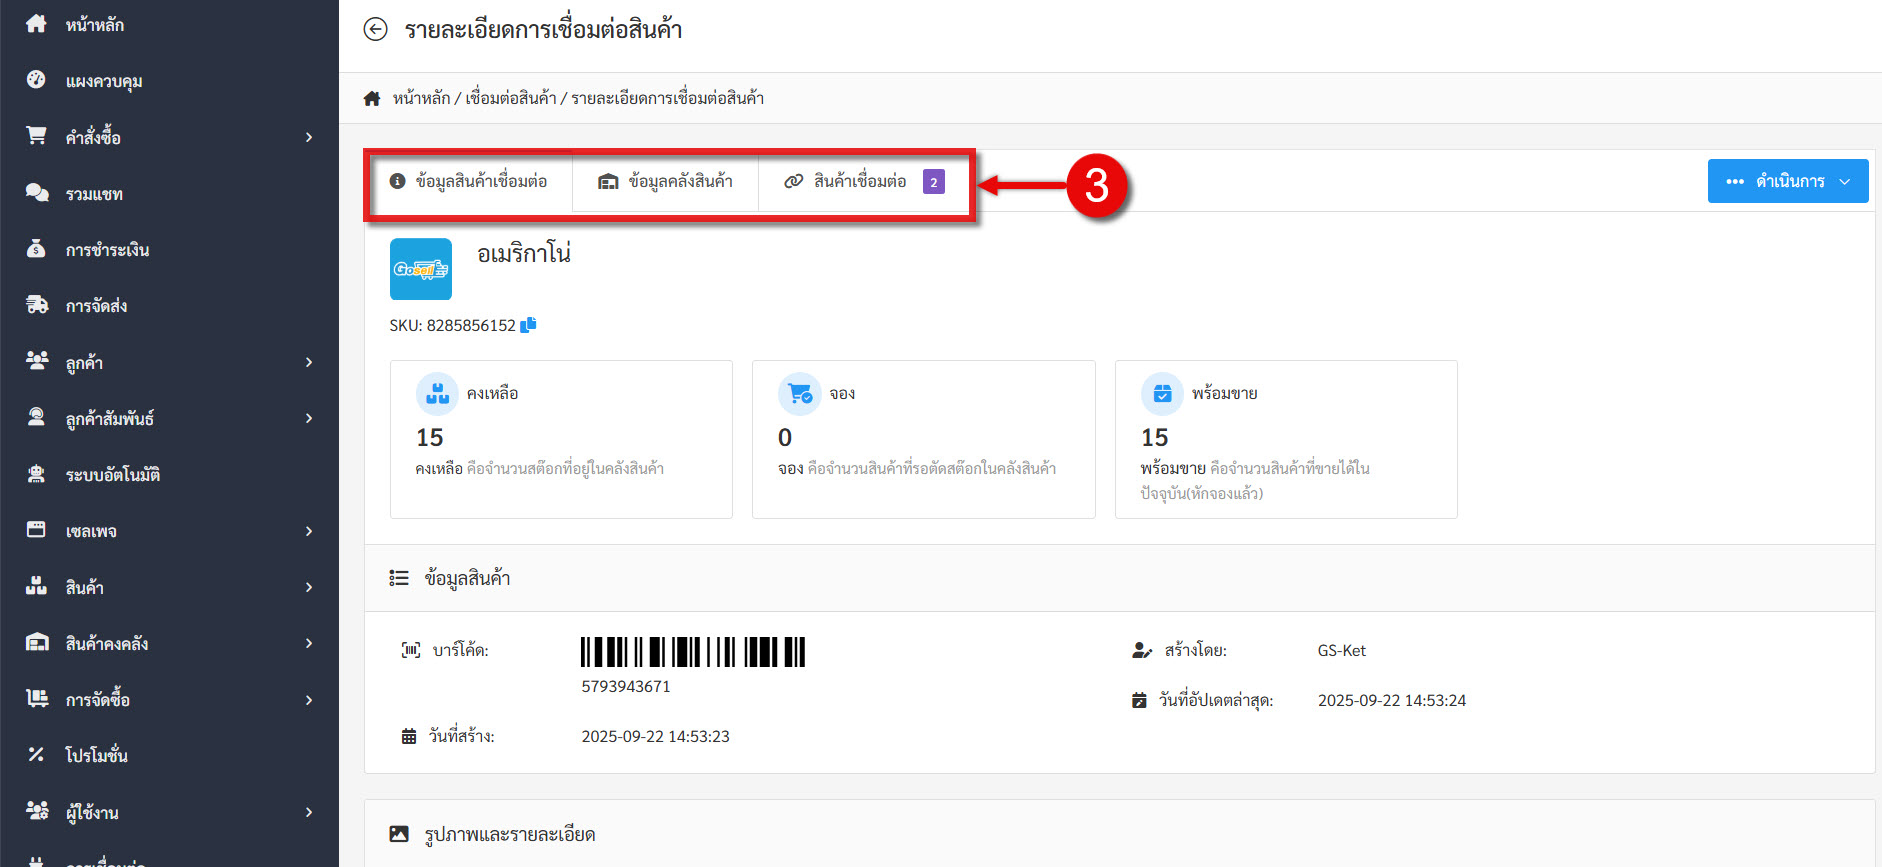Expand the ลูกค้า customers submenu
This screenshot has width=1882, height=867.
coord(308,362)
